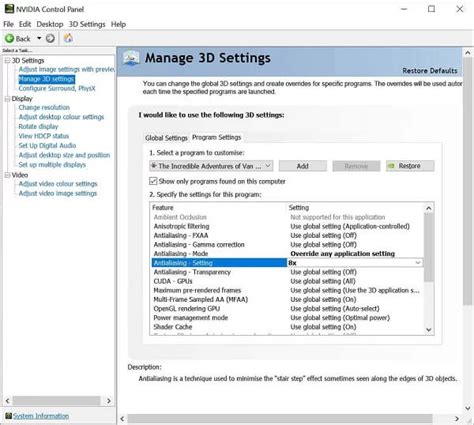Image resolution: width=474 pixels, height=425 pixels.
Task: Click the Manage 3D Settings header icon
Action: point(131,58)
